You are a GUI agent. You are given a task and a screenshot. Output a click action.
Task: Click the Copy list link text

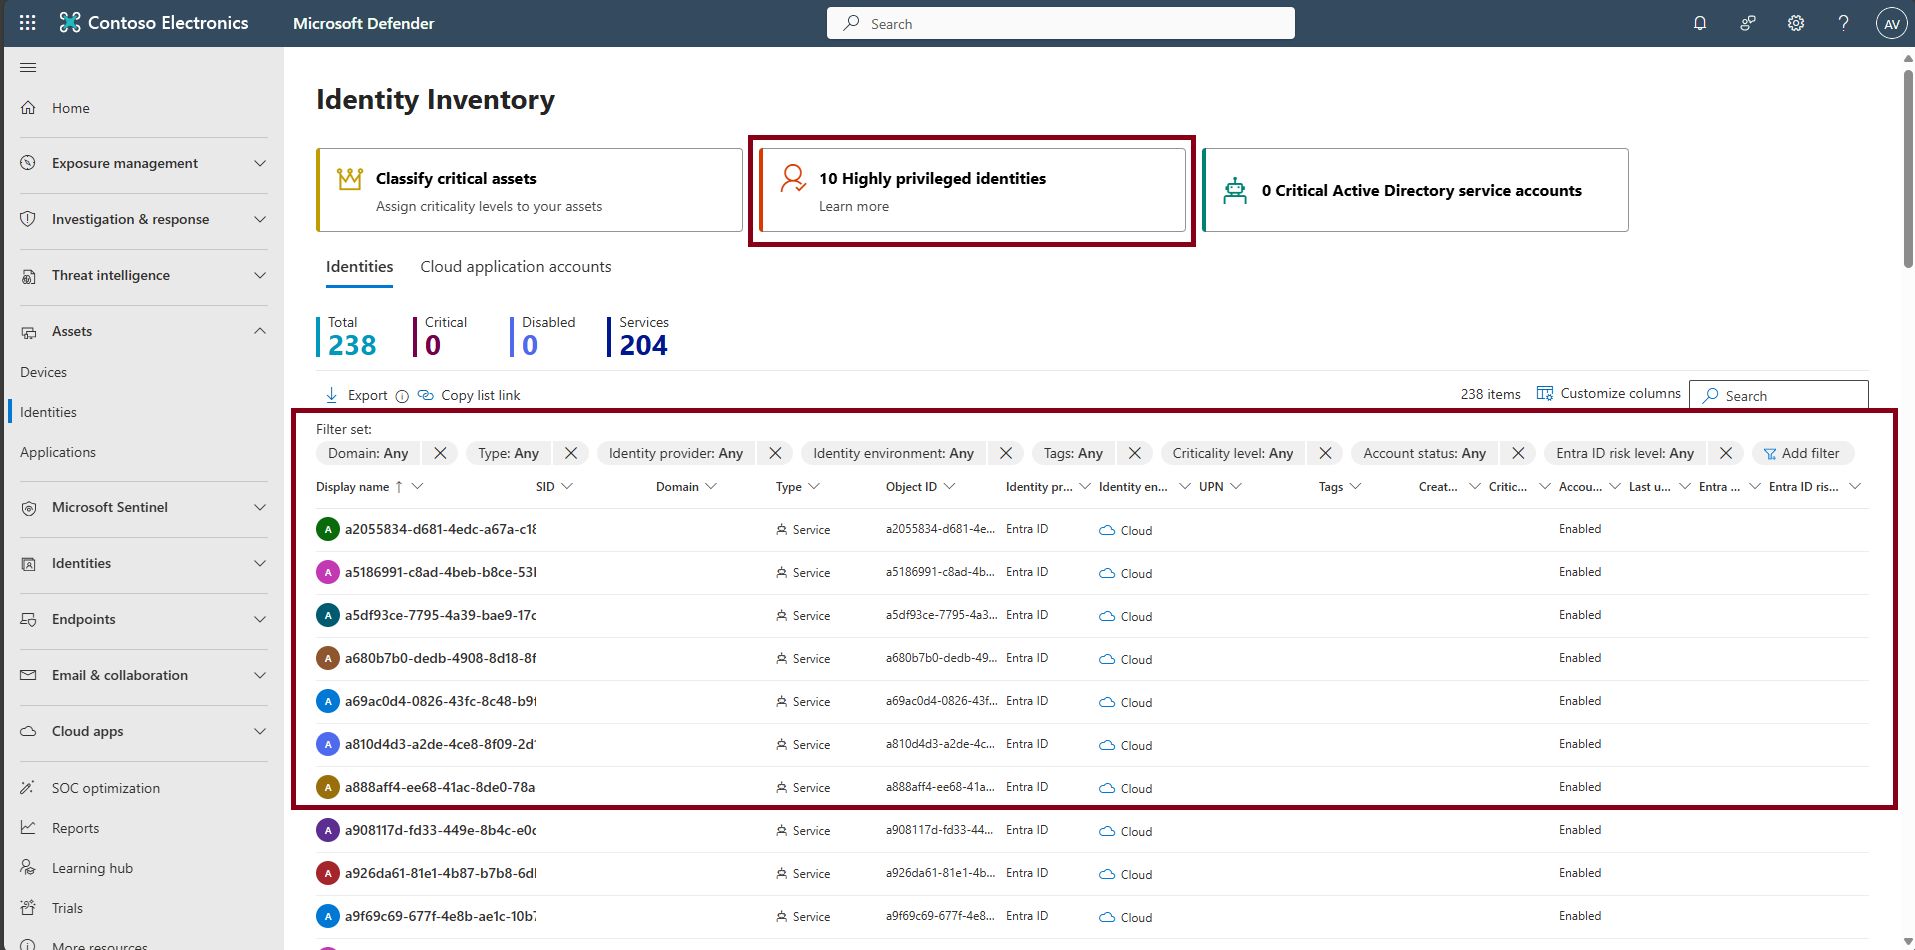481,395
